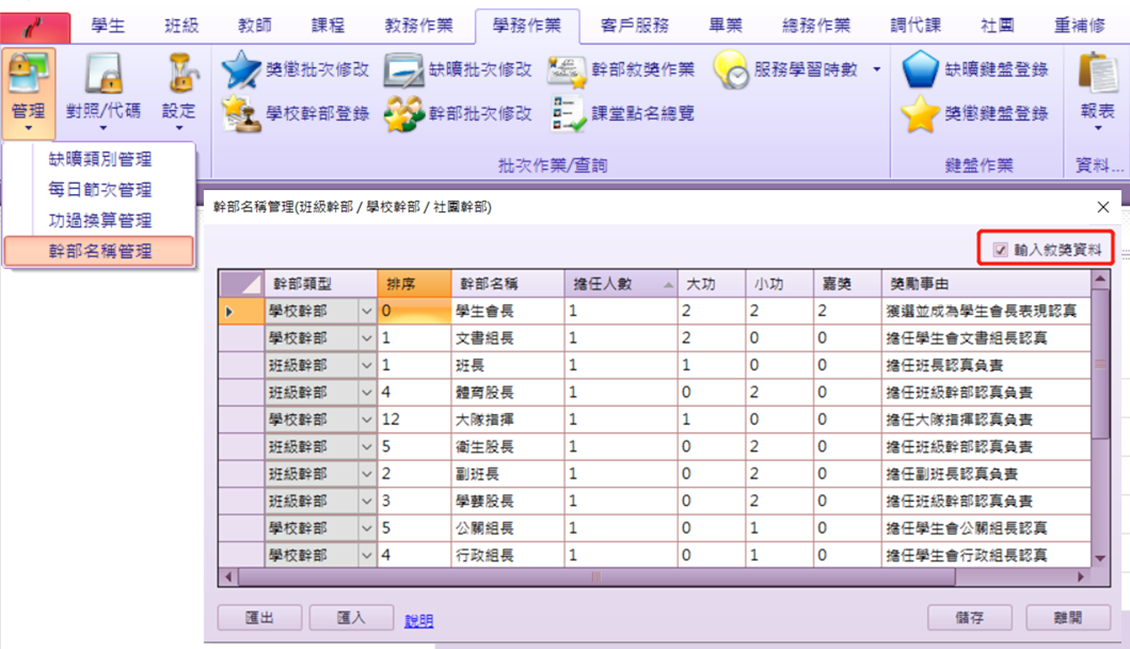Click the 課堂點名總覽 checklist icon

(569, 114)
